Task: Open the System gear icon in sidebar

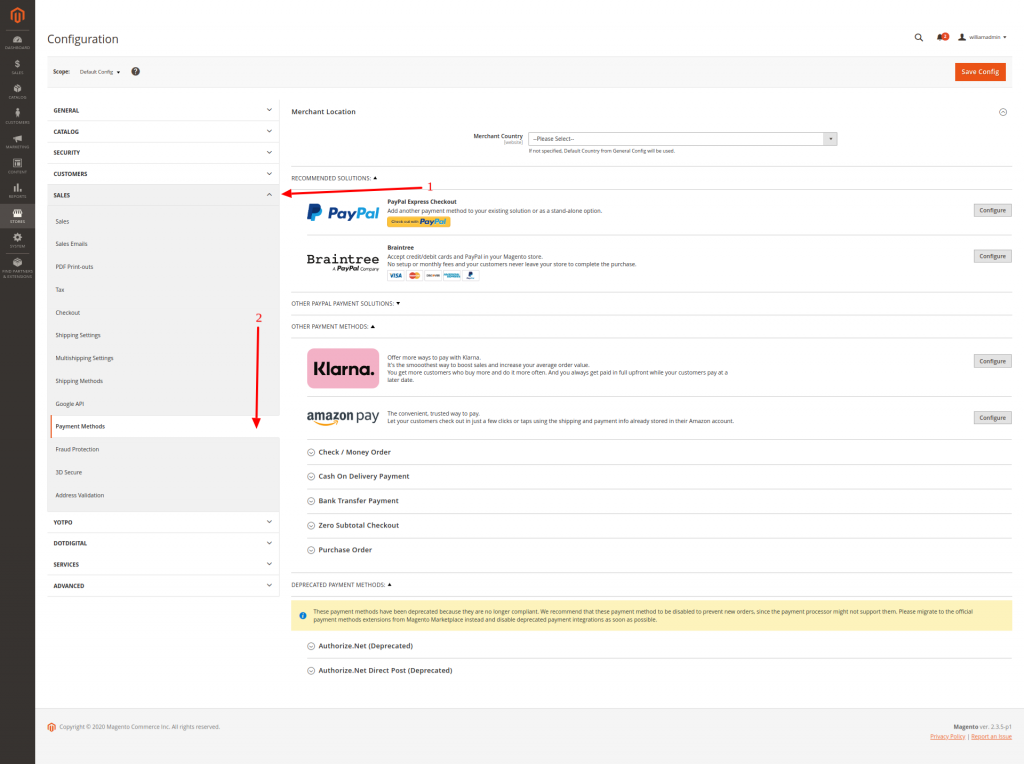Action: [x=17, y=239]
